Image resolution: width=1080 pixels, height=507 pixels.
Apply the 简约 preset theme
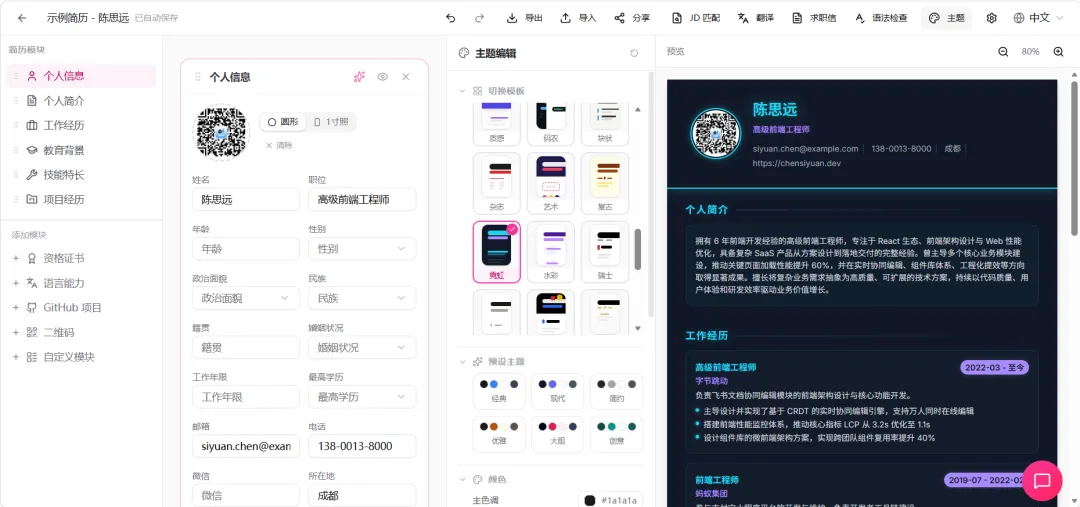[616, 391]
